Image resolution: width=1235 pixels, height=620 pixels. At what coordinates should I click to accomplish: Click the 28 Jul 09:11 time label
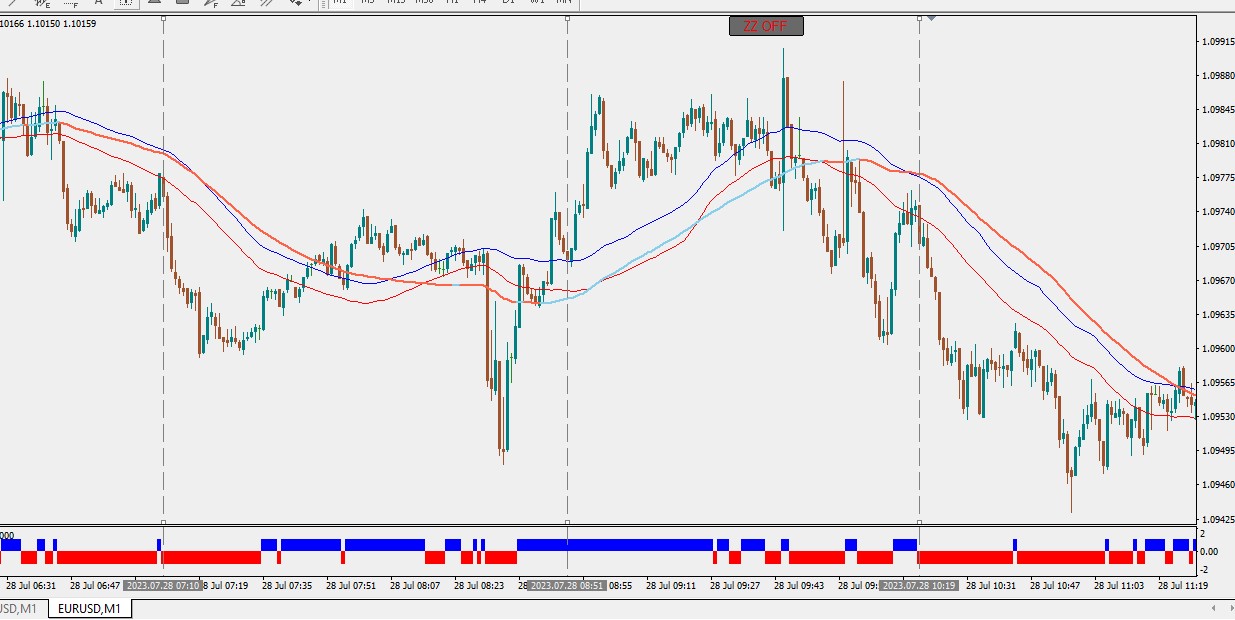[671, 585]
